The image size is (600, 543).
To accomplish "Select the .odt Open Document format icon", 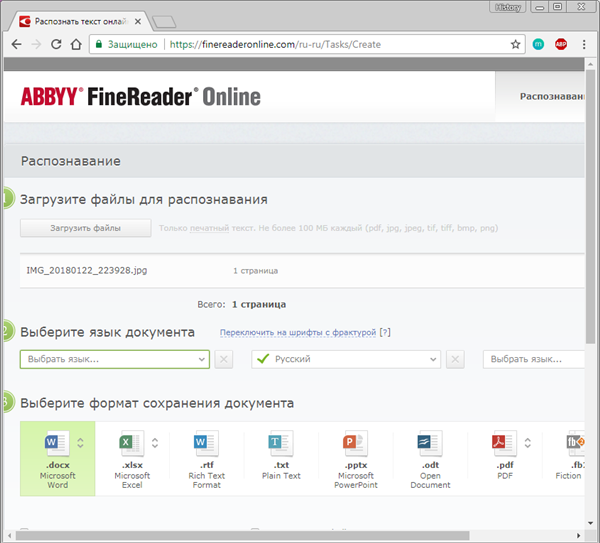I will 430,443.
